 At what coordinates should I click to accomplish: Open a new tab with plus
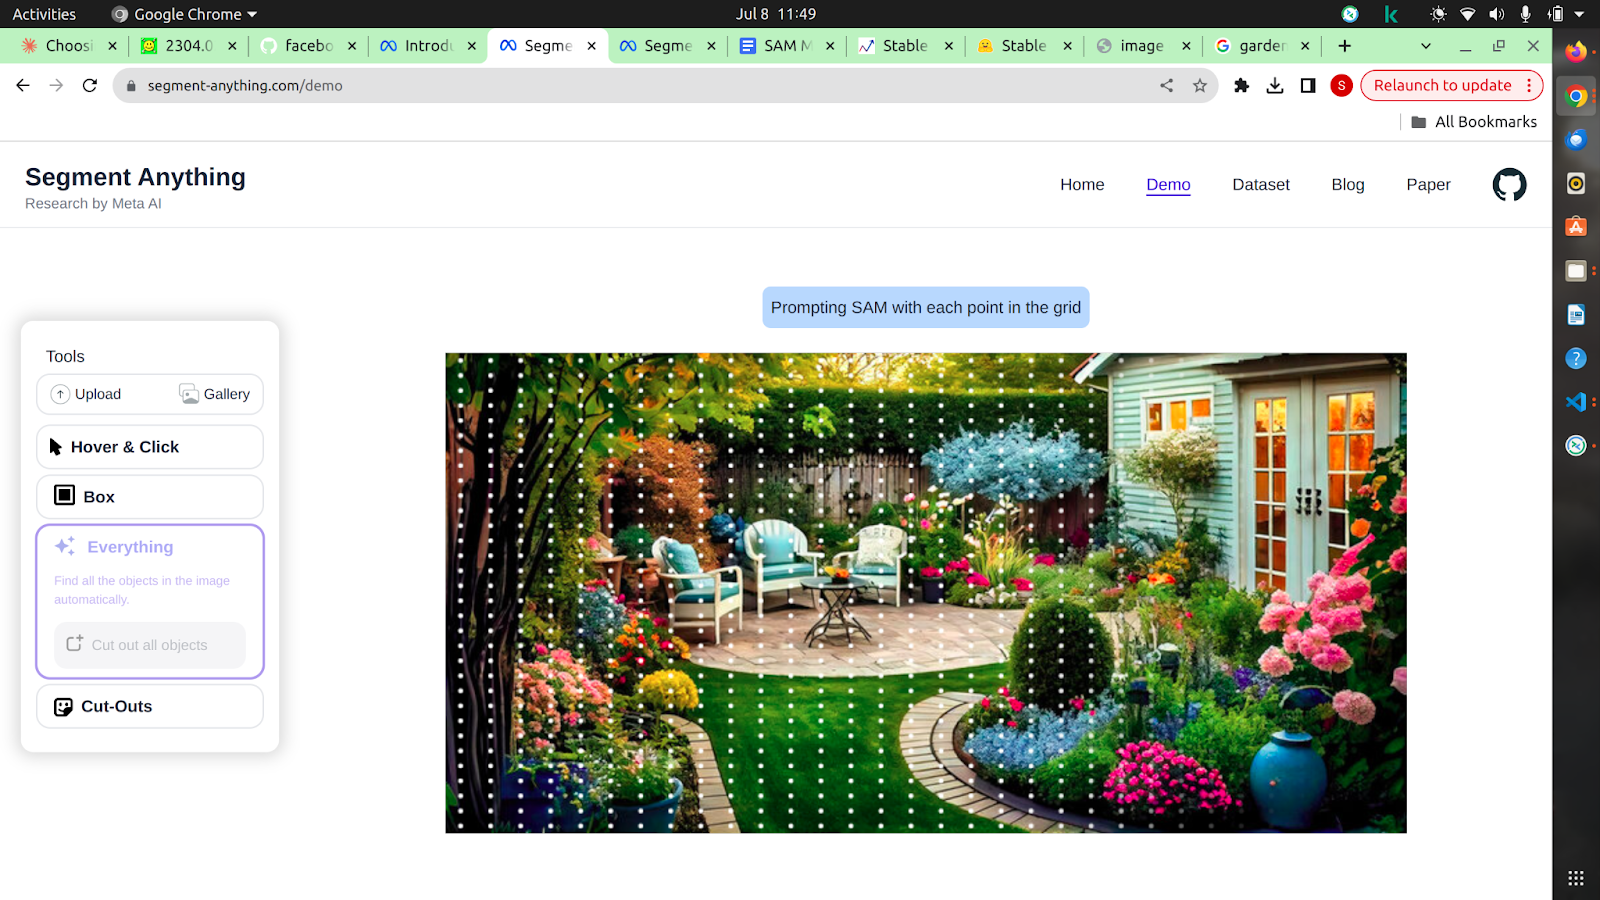(1345, 46)
